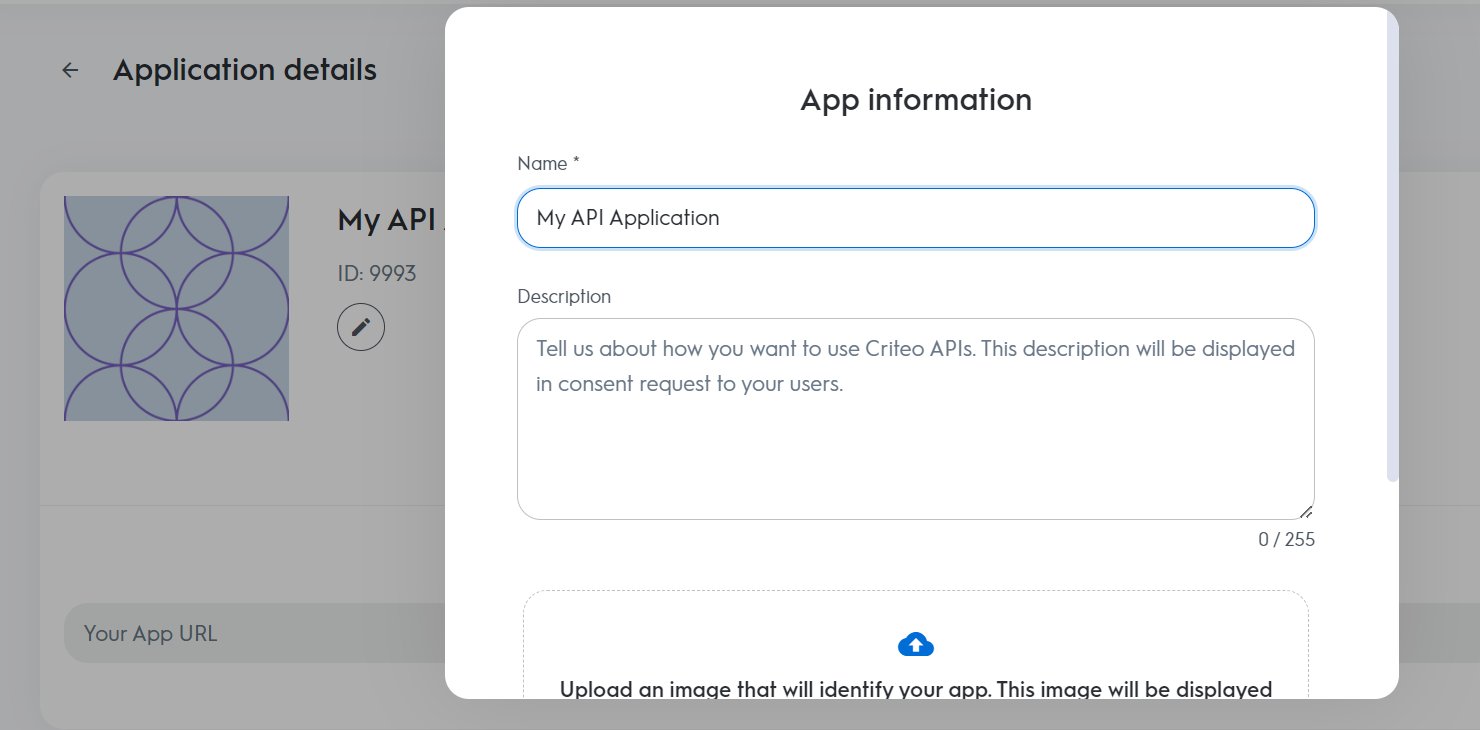Click the cloud upload icon
The height and width of the screenshot is (730, 1480).
[x=916, y=645]
